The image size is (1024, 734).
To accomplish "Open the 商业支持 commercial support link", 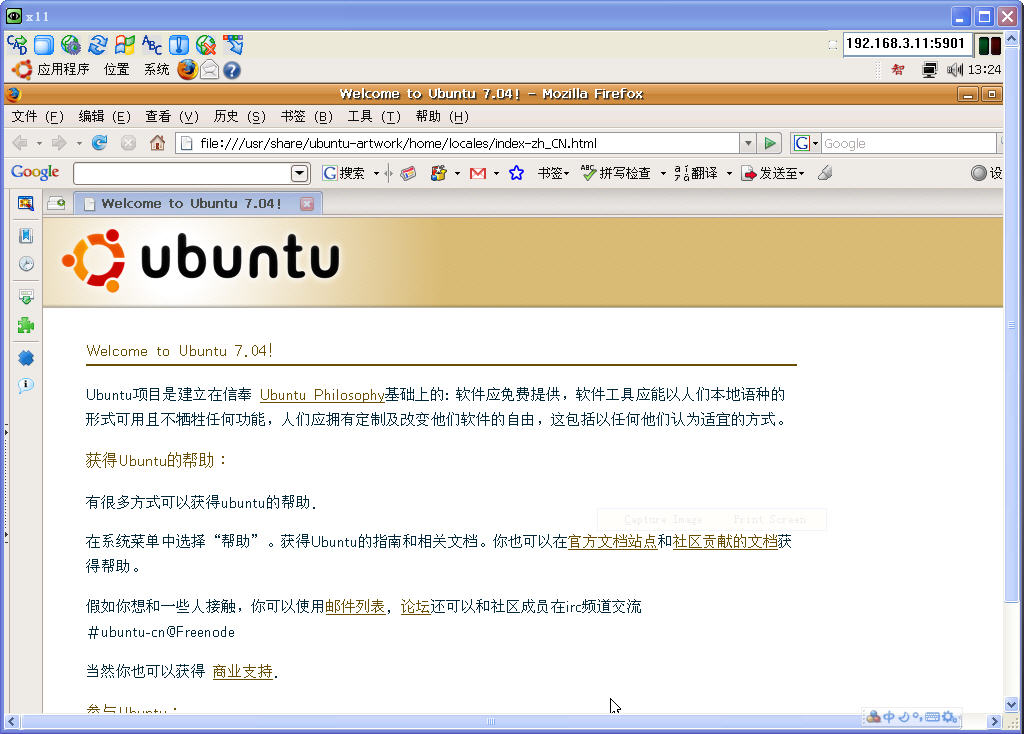I will (x=242, y=671).
